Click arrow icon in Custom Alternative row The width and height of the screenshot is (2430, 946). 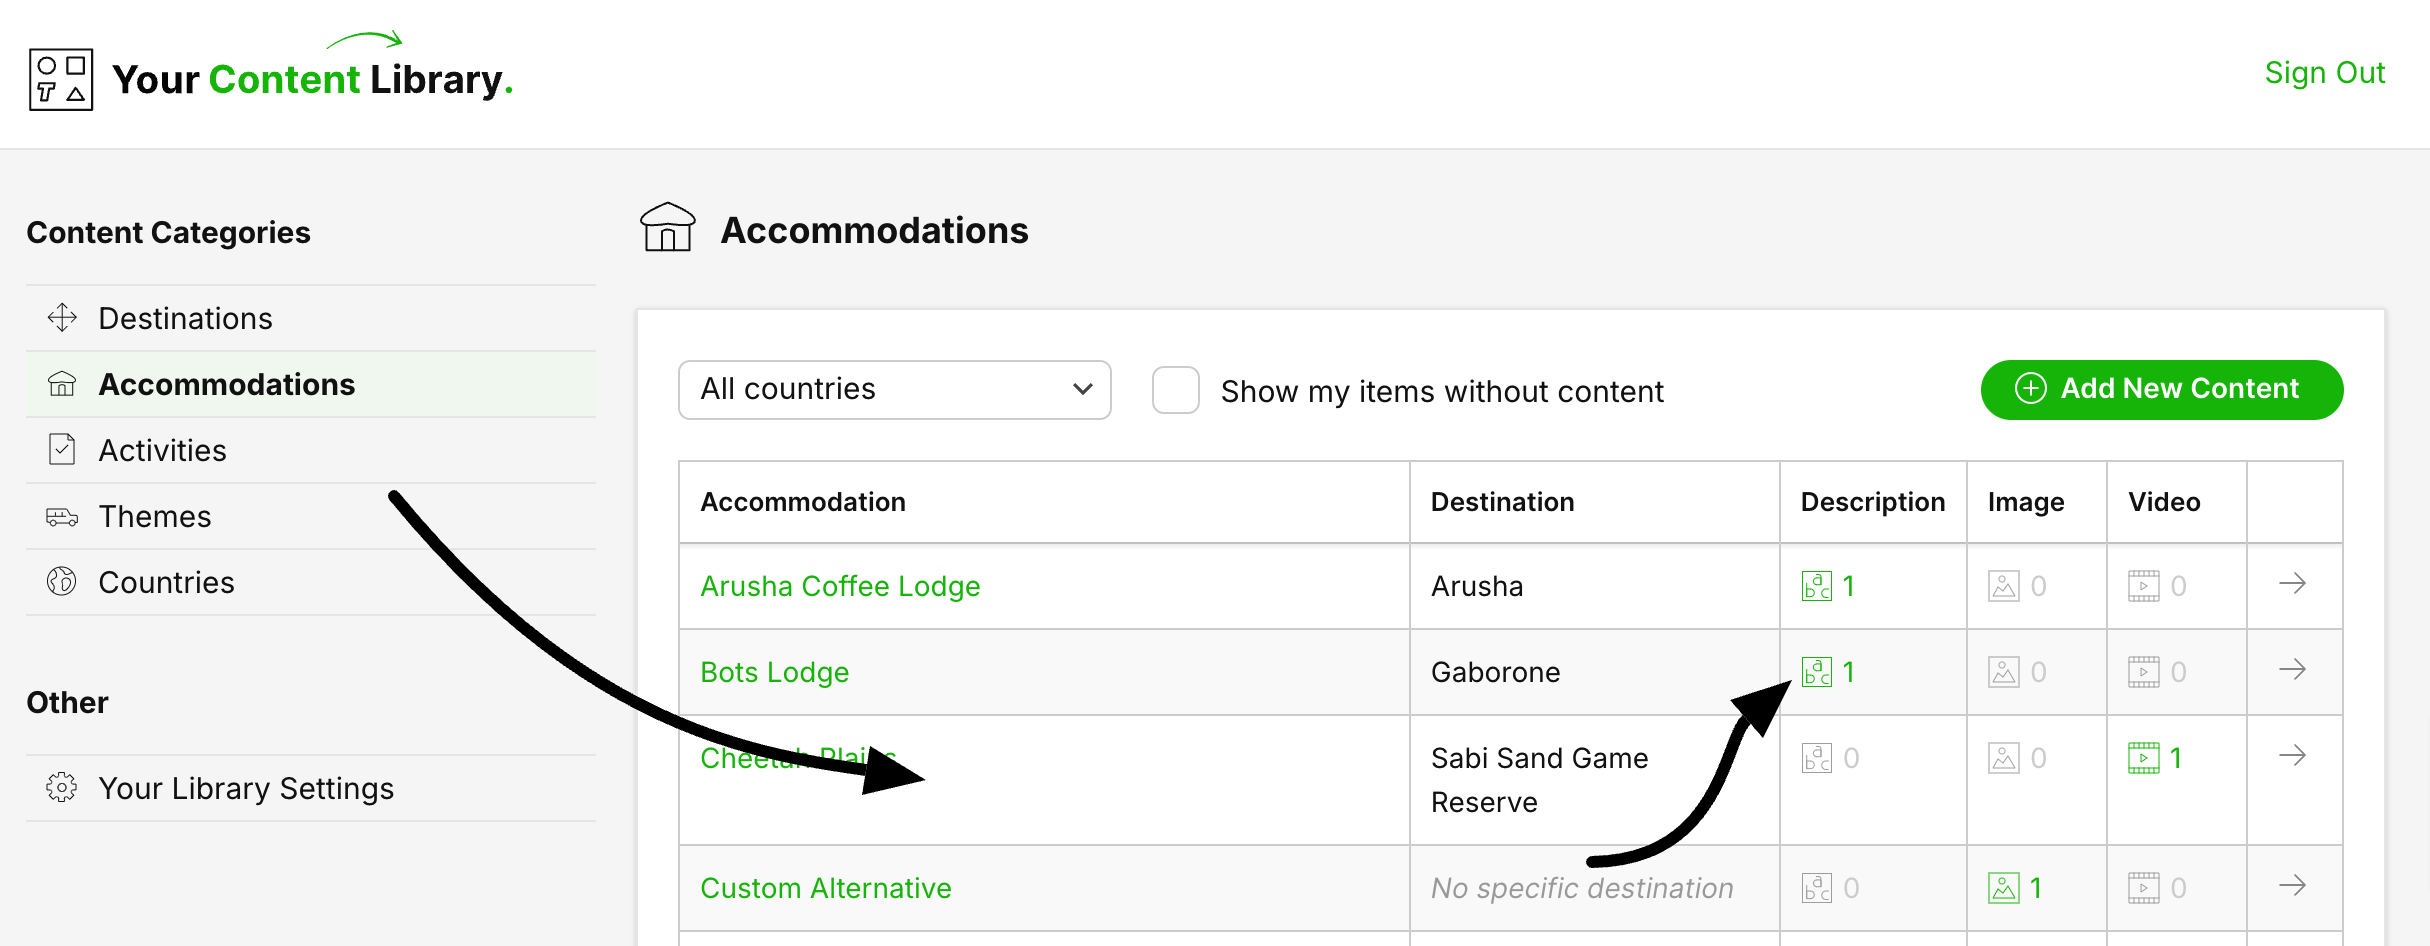tap(2292, 886)
